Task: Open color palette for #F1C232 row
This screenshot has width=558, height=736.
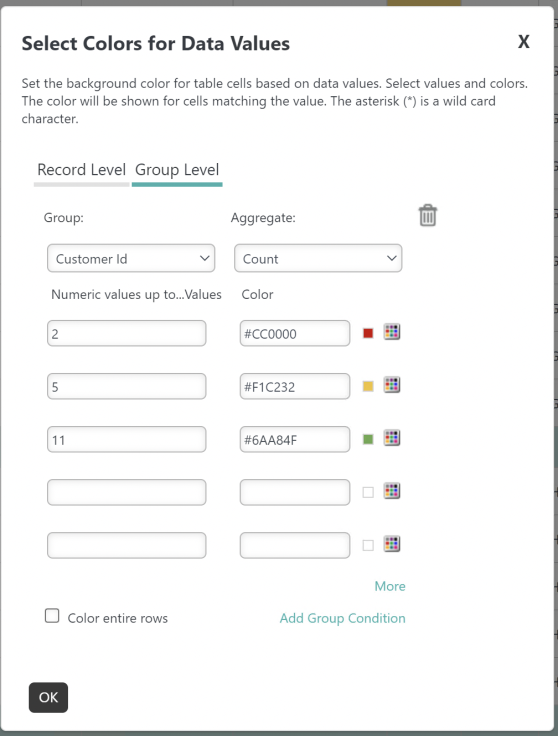Action: 392,385
